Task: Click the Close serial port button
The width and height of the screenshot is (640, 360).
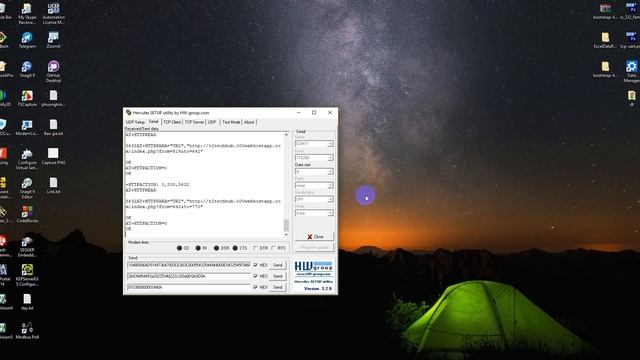Action: click(x=314, y=237)
